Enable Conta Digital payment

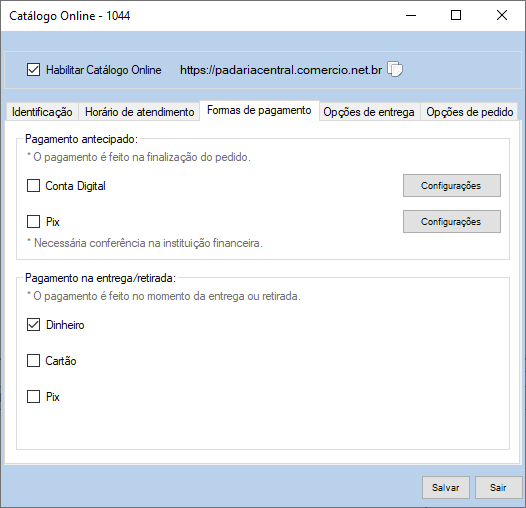(34, 186)
